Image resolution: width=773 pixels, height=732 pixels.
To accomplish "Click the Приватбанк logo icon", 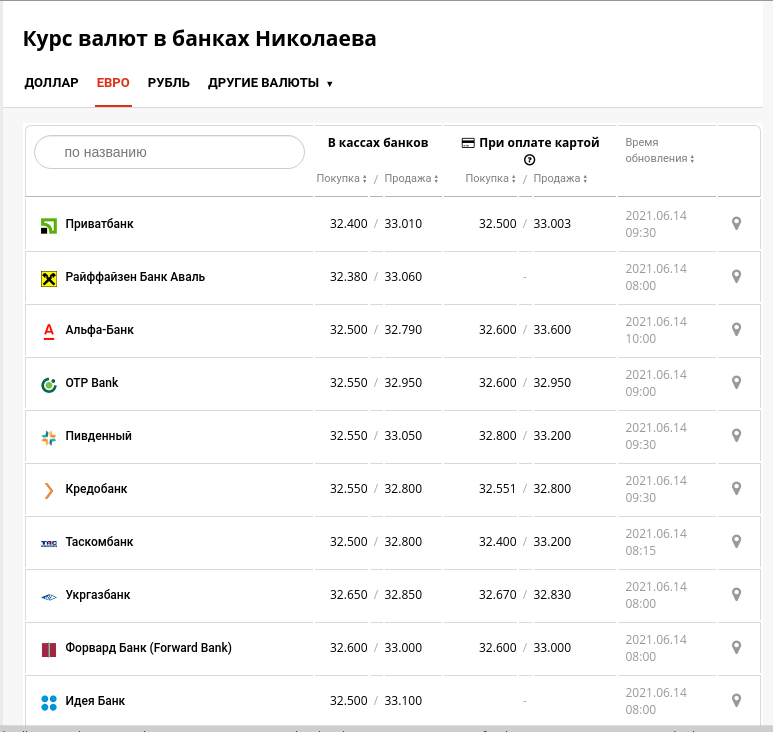I will [x=49, y=226].
